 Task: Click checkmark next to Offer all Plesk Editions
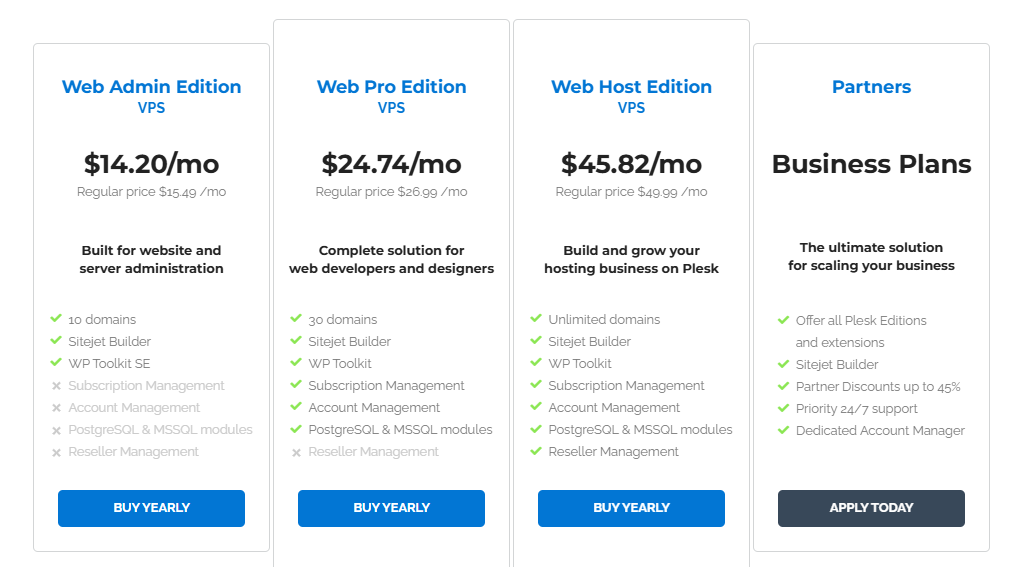[x=784, y=320]
